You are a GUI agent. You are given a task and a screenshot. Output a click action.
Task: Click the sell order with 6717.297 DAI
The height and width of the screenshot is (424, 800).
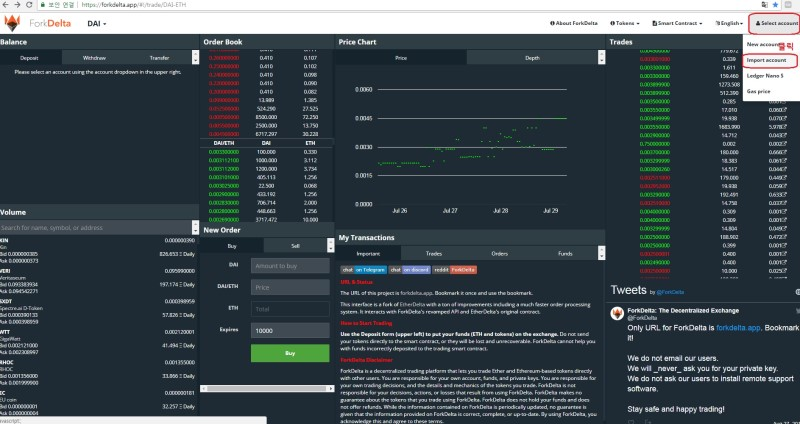pos(266,134)
